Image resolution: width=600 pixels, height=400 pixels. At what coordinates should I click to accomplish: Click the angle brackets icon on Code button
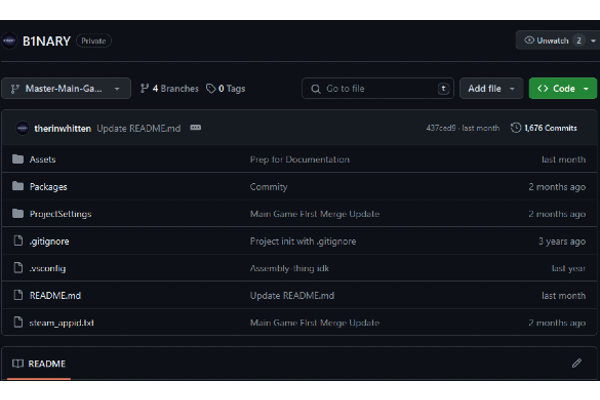(543, 89)
